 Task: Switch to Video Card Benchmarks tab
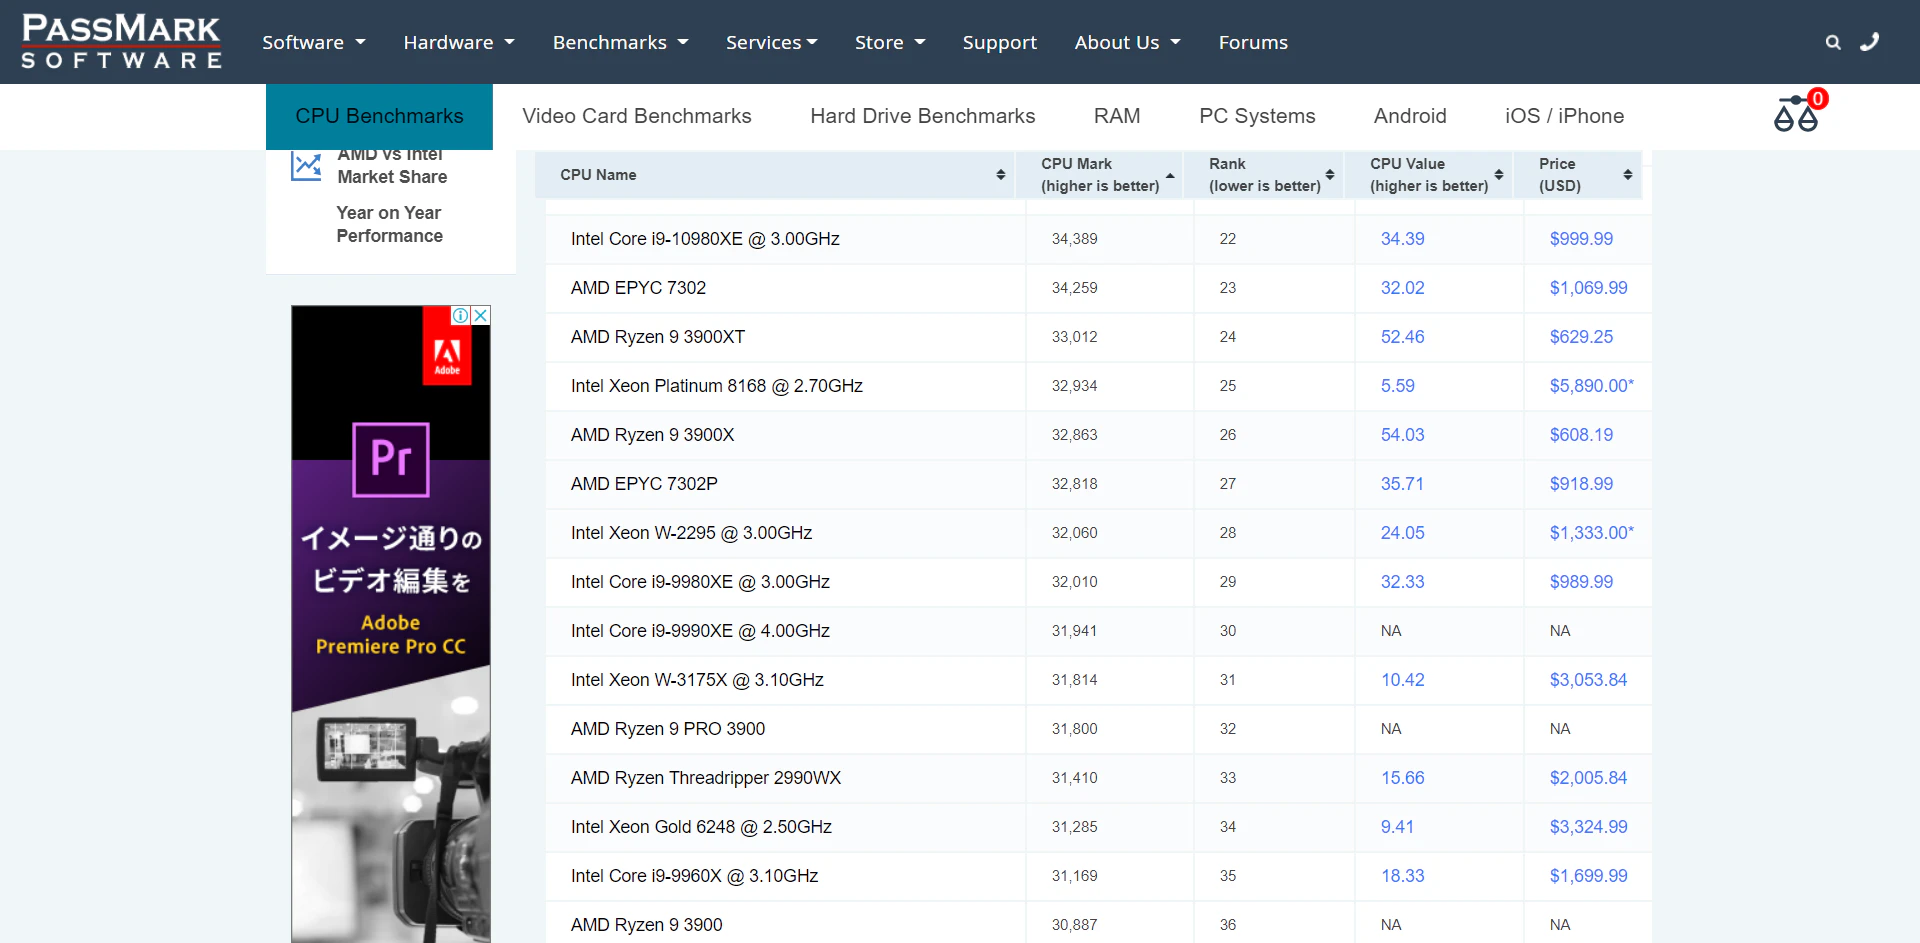pyautogui.click(x=637, y=116)
